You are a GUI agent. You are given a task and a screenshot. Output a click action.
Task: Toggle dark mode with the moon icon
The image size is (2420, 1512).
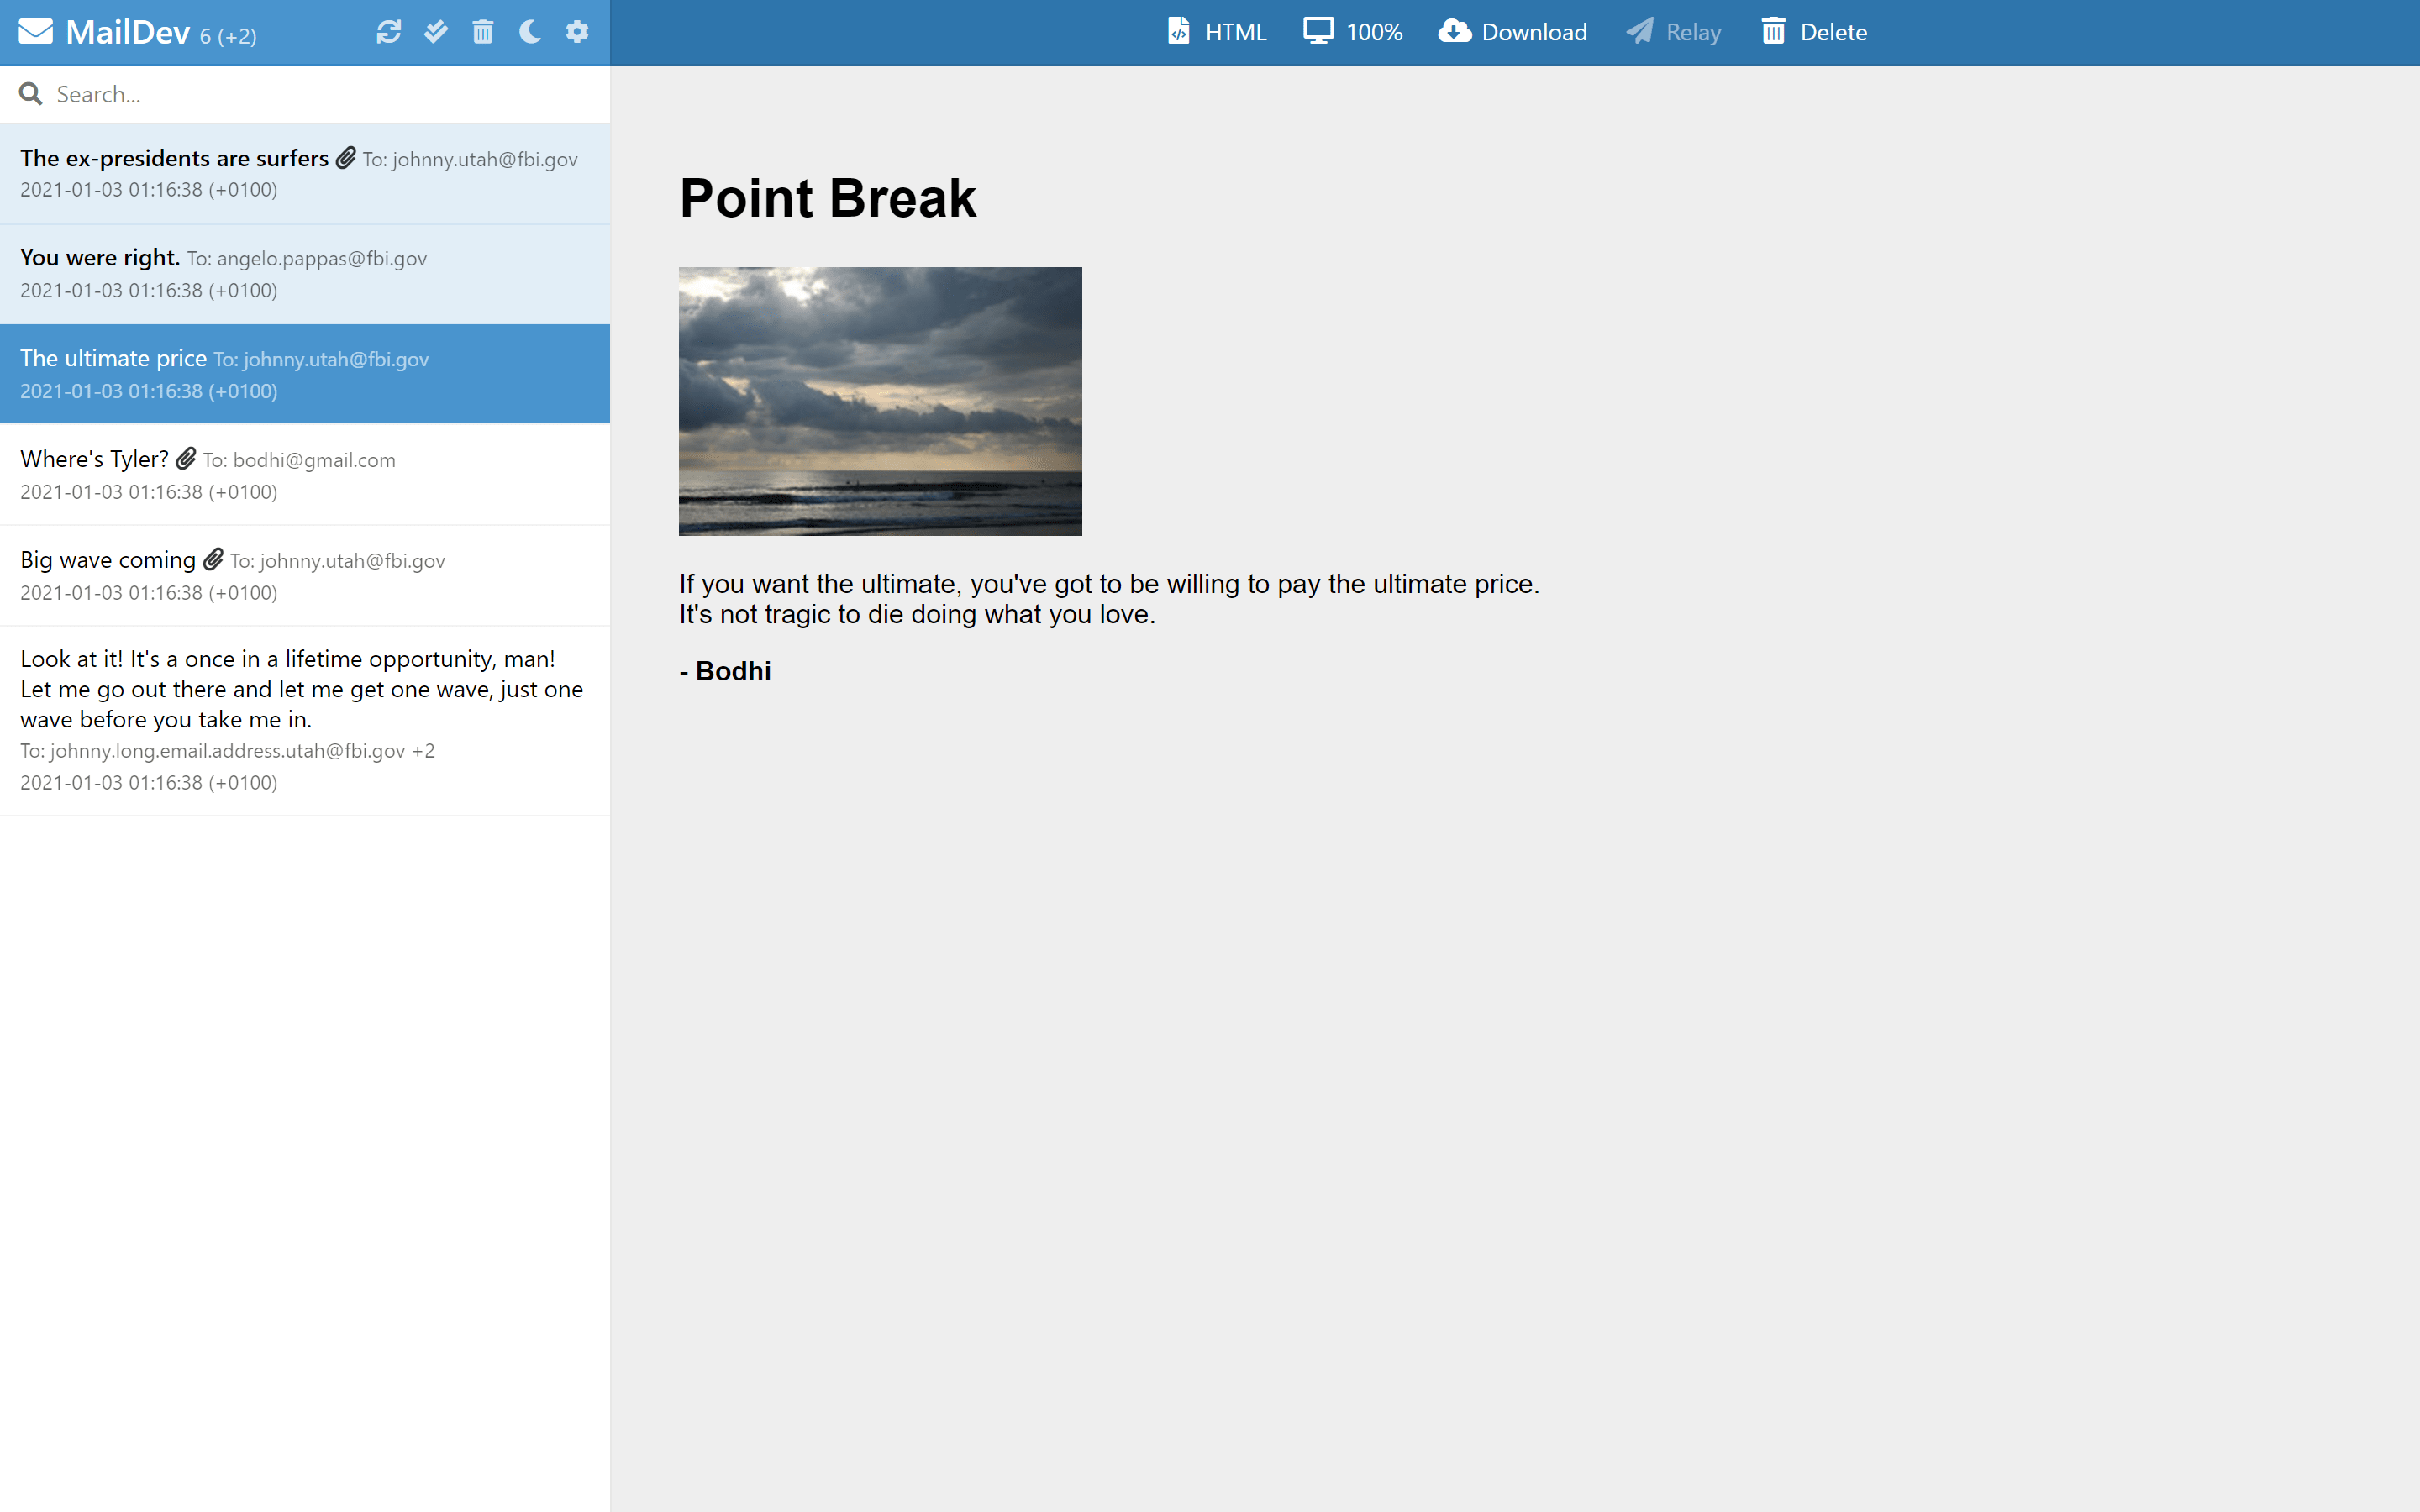[529, 32]
